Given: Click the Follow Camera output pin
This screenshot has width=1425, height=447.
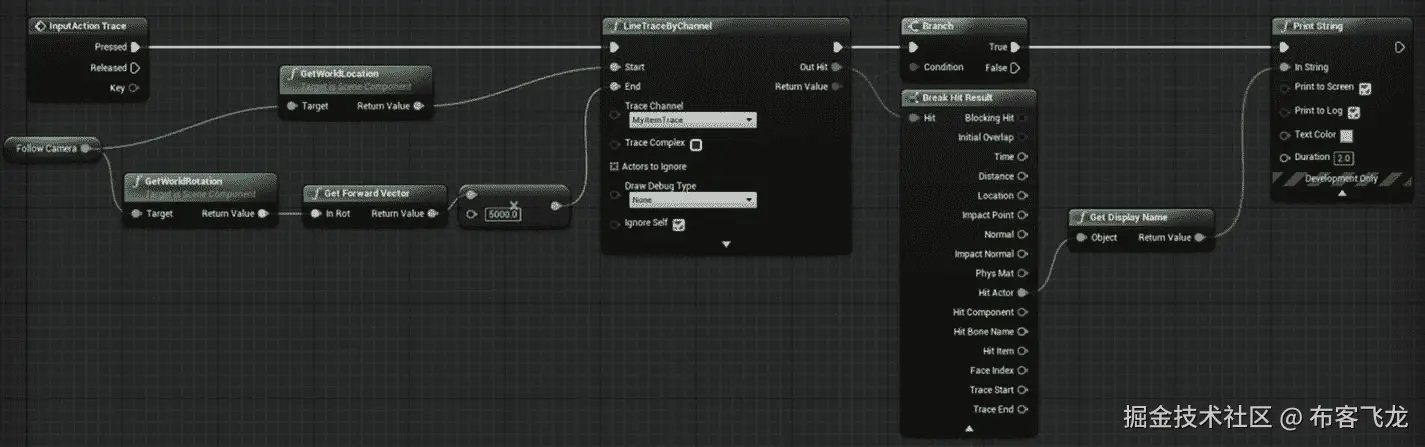Looking at the screenshot, I should 85,148.
